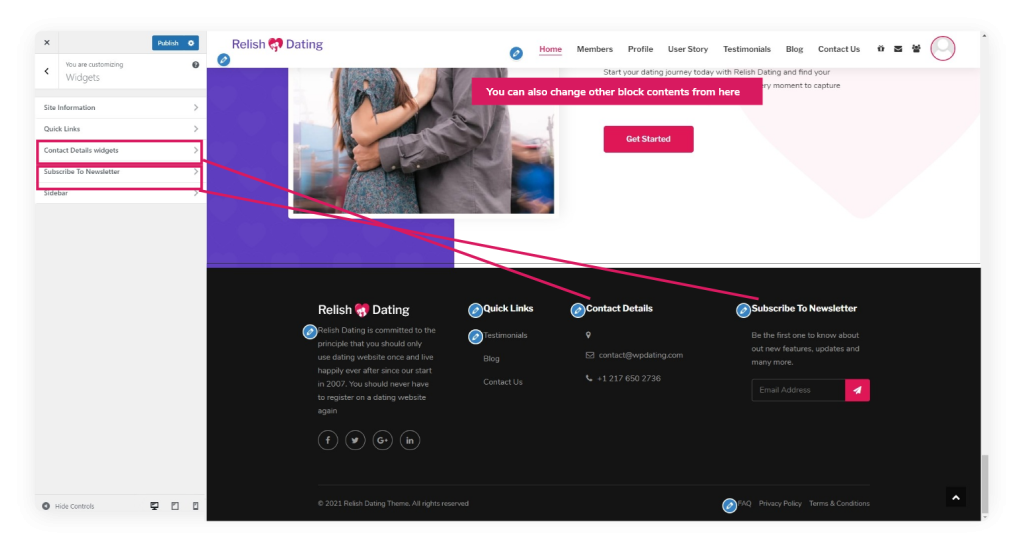Open the Google Plus social icon
This screenshot has width=1024, height=550.
click(383, 440)
